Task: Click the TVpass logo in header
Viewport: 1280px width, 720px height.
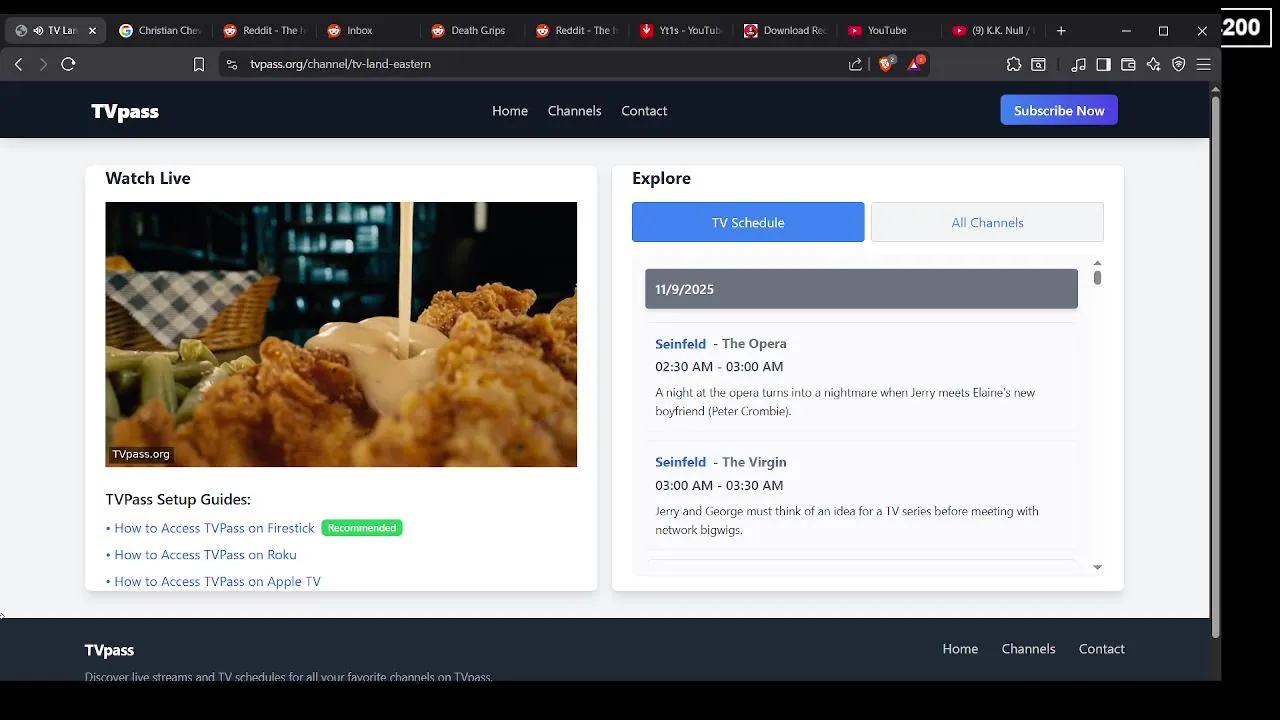Action: tap(125, 111)
